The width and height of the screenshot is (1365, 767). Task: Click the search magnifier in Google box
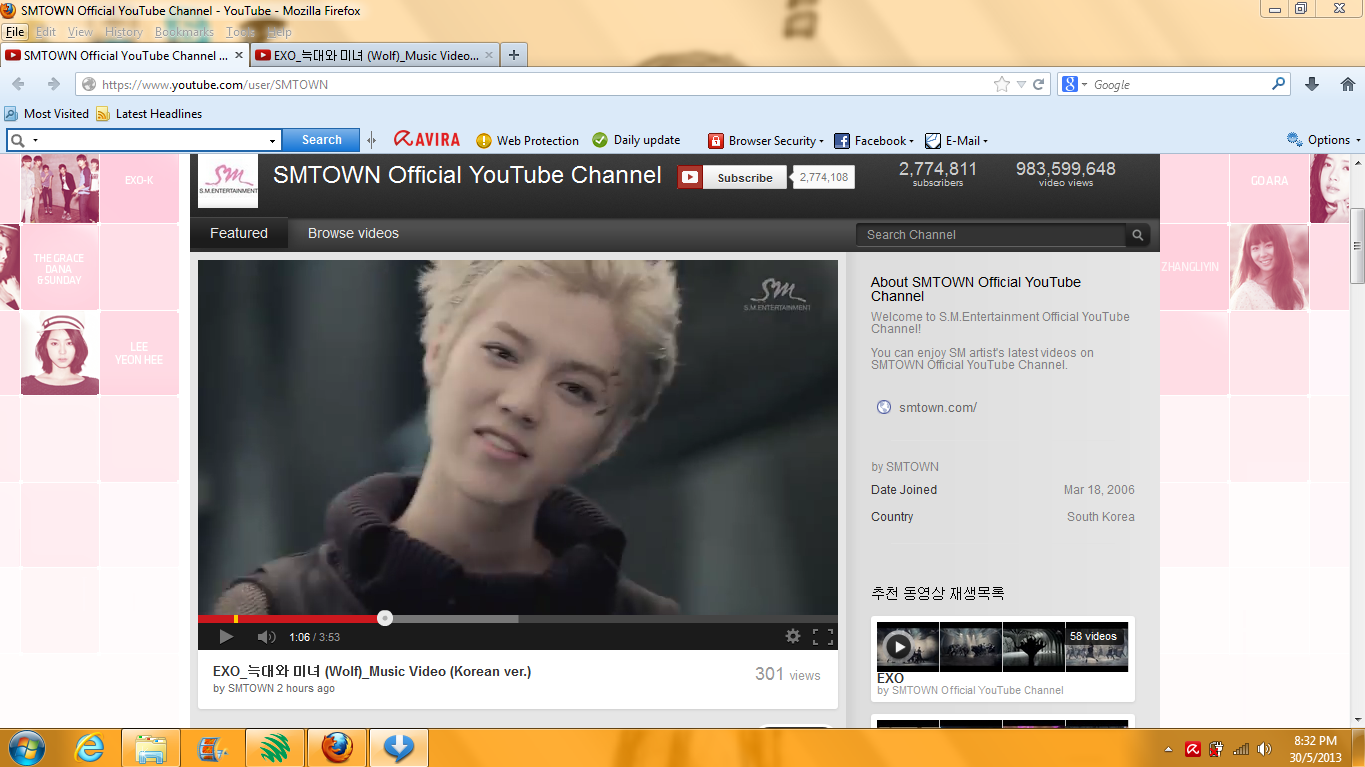click(x=1279, y=85)
